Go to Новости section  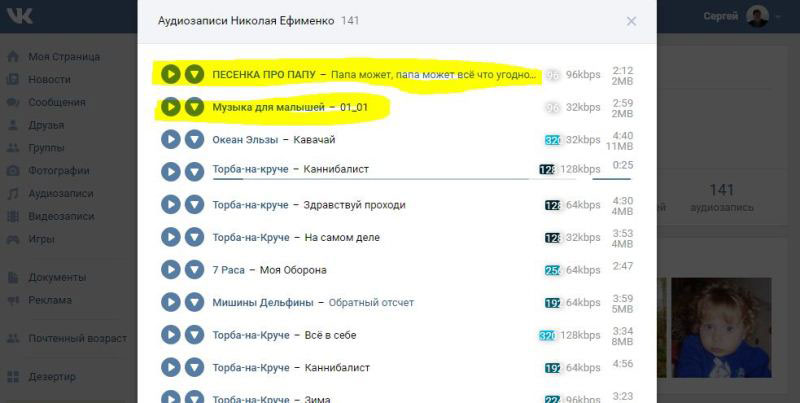coord(49,80)
